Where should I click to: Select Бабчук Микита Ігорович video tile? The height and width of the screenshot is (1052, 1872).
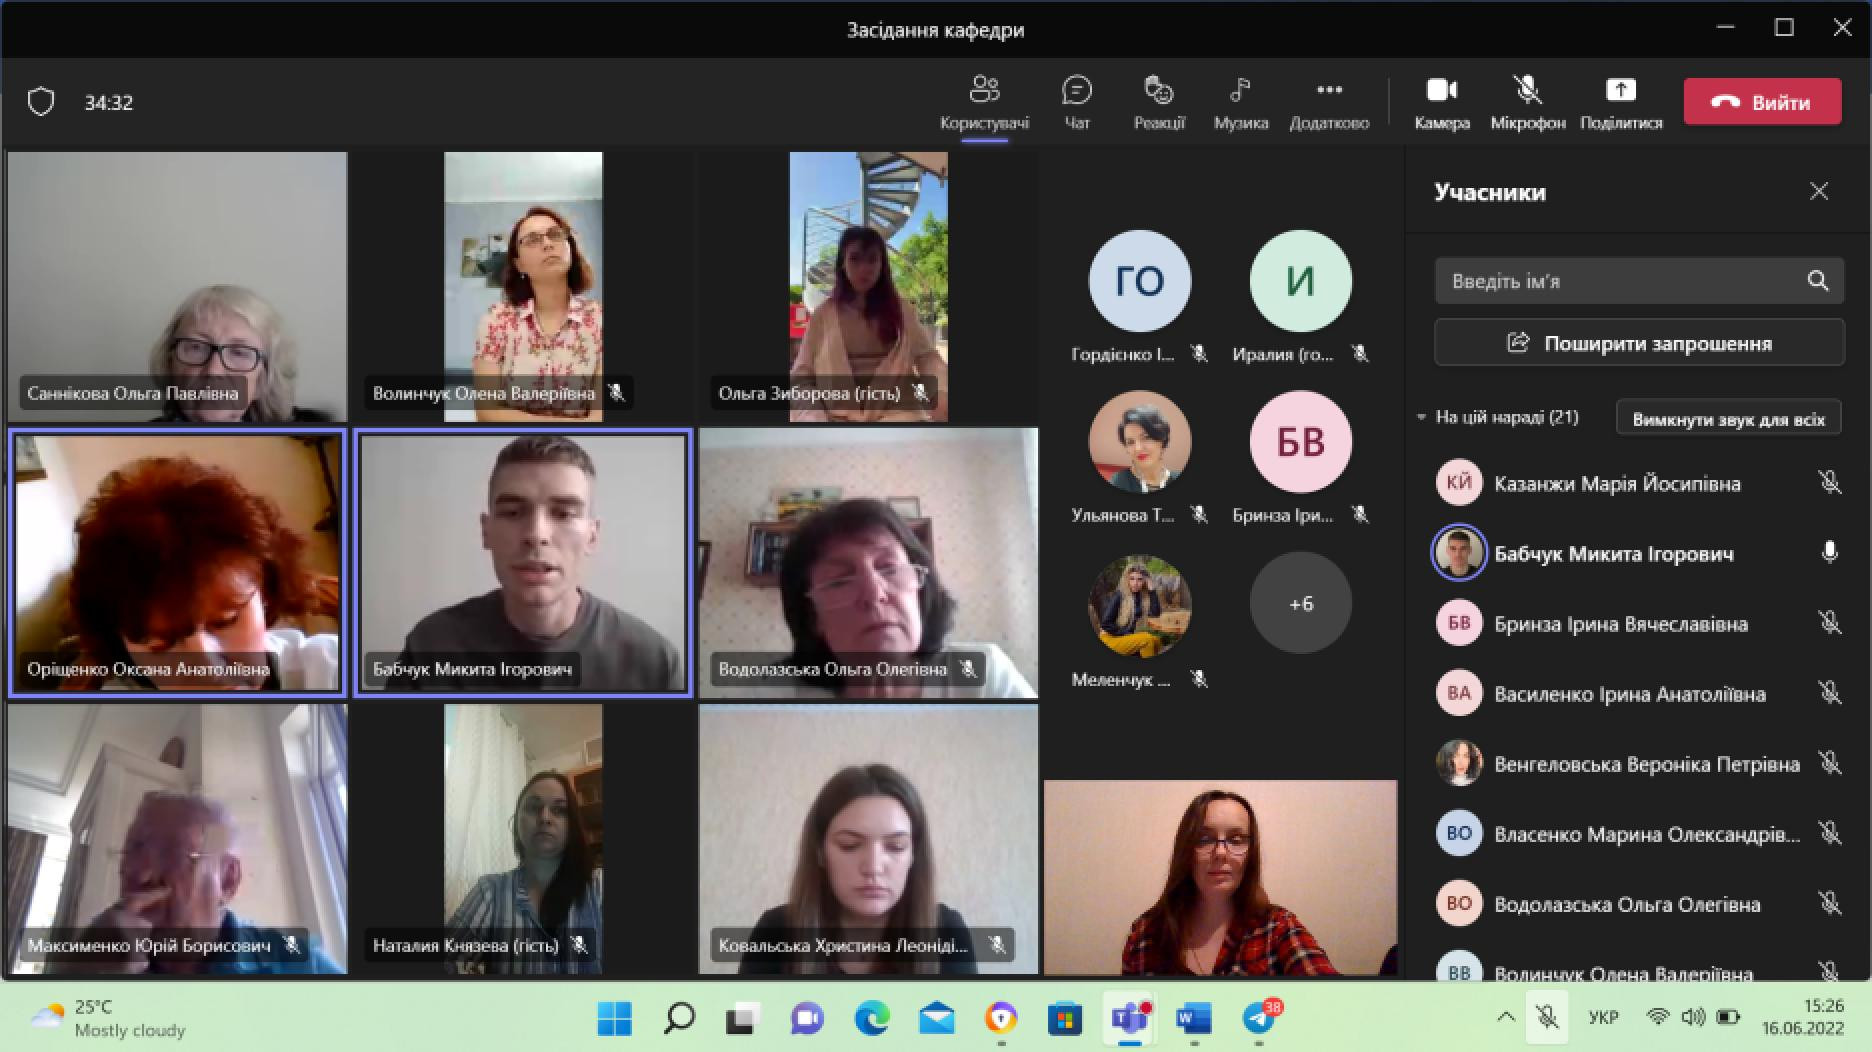[x=523, y=563]
